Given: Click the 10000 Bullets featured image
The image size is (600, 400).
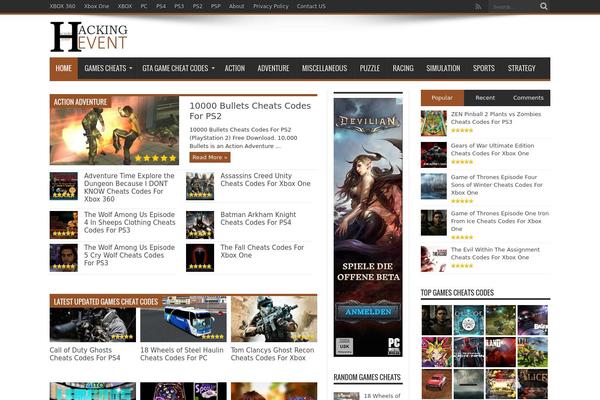Looking at the screenshot, I should (x=114, y=131).
